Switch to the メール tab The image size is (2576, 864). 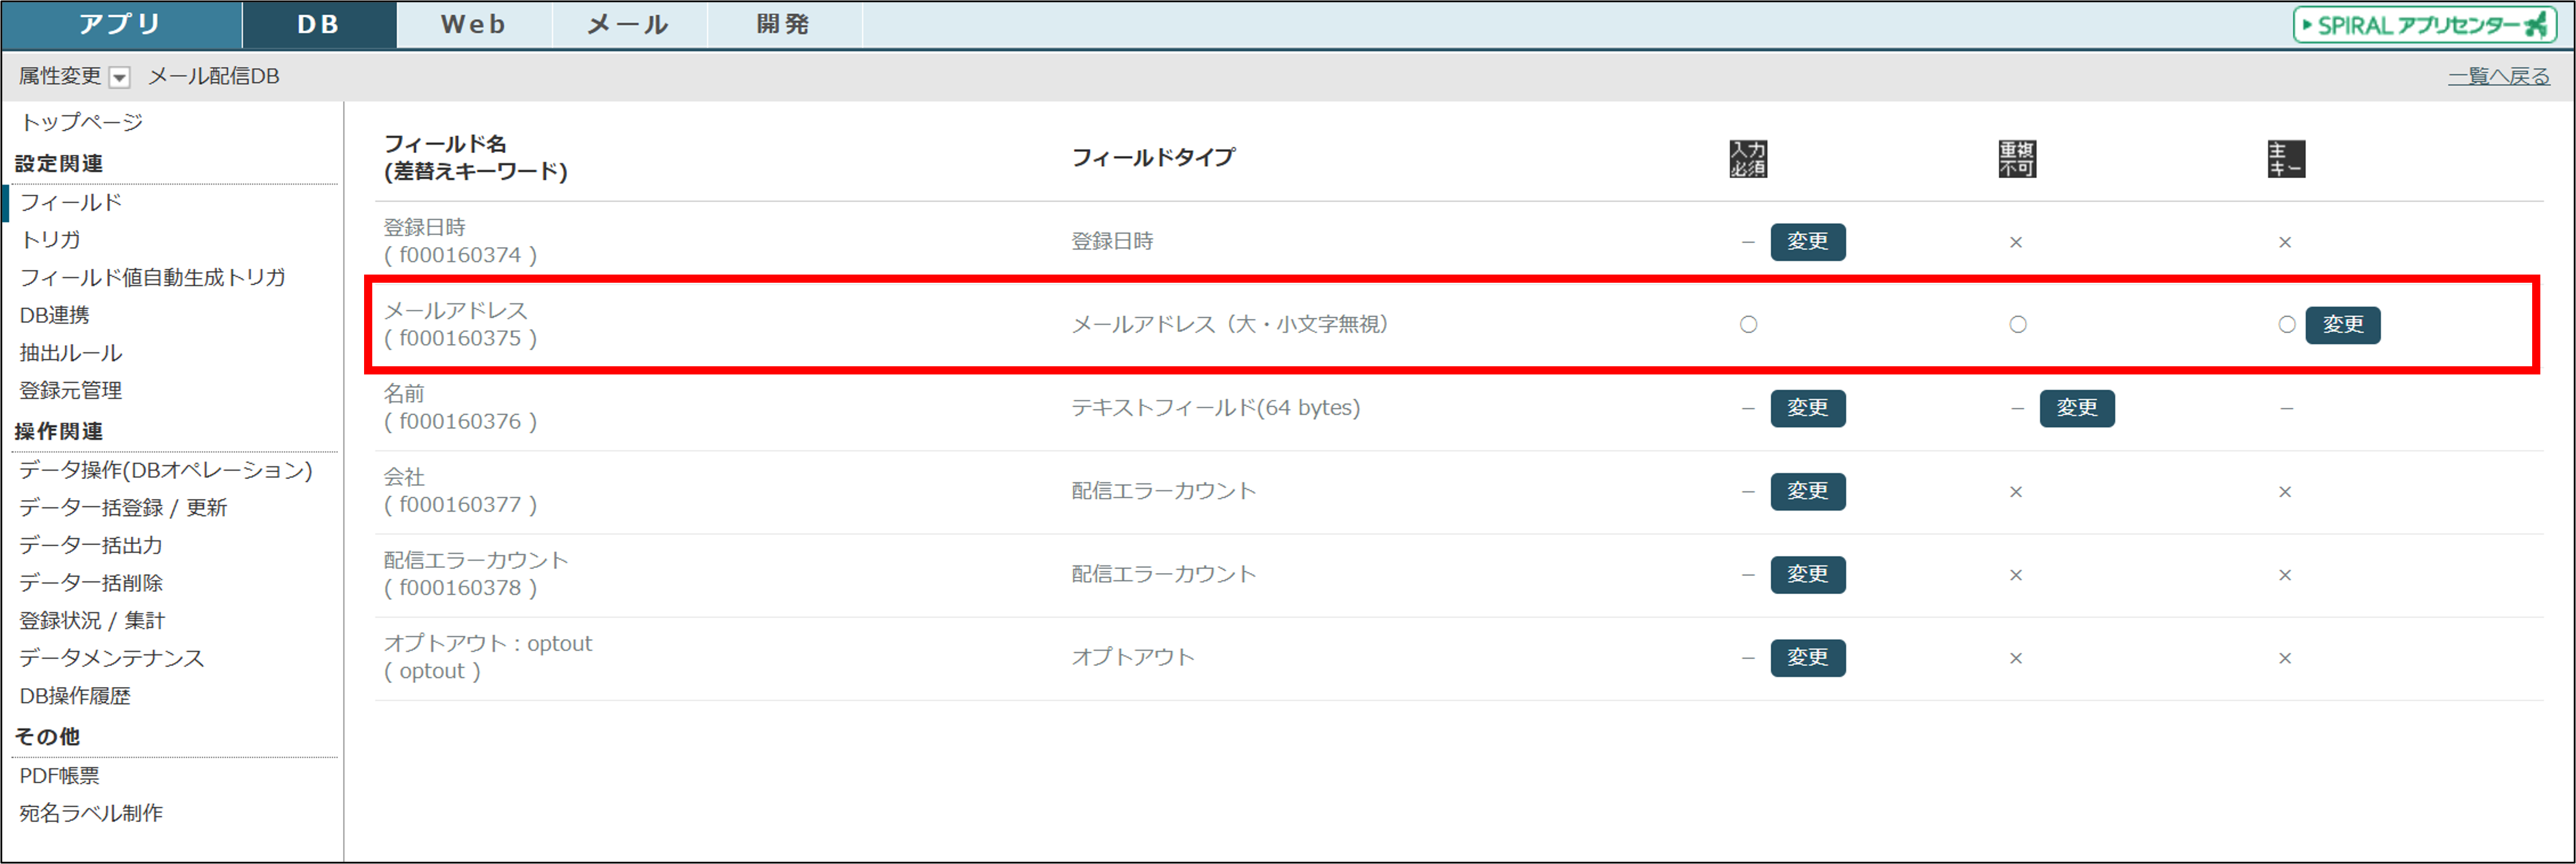(x=628, y=24)
